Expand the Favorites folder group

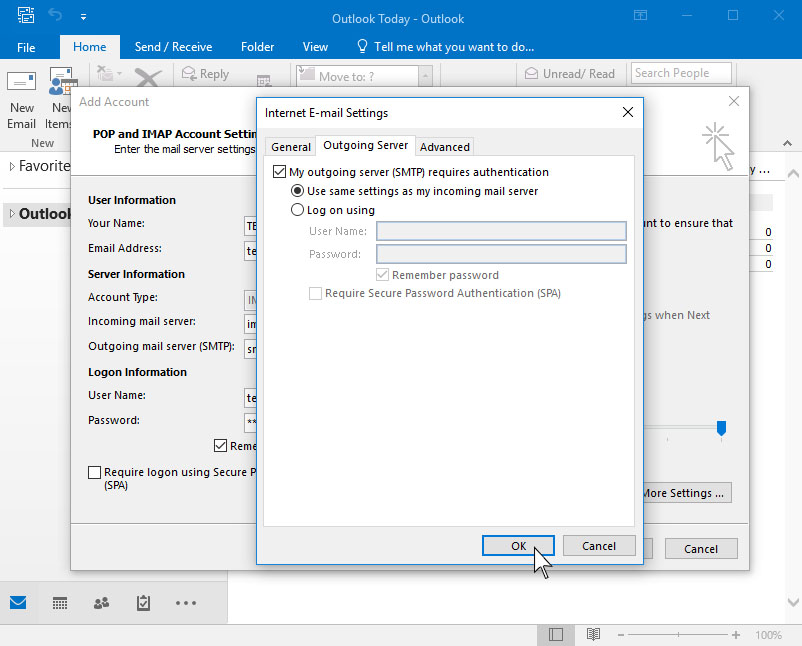coord(12,166)
